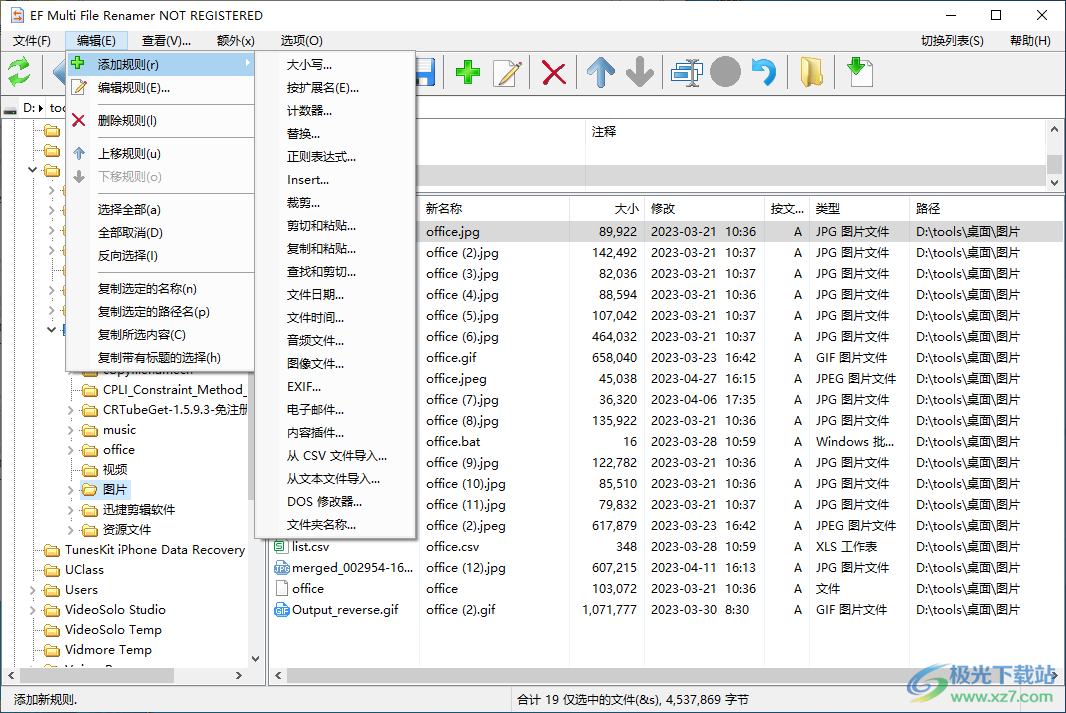1066x713 pixels.
Task: Sort by the 类型 column header
Action: click(859, 209)
